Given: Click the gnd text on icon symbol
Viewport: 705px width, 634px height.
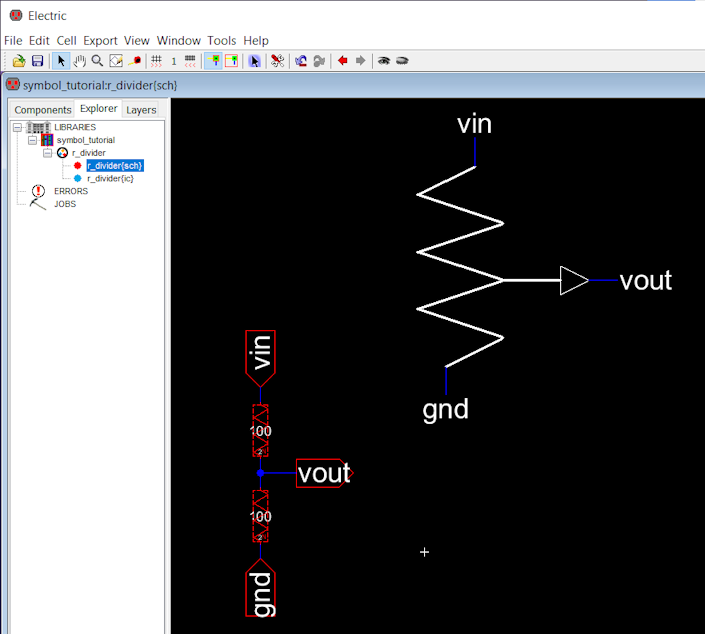Looking at the screenshot, I should coord(446,410).
